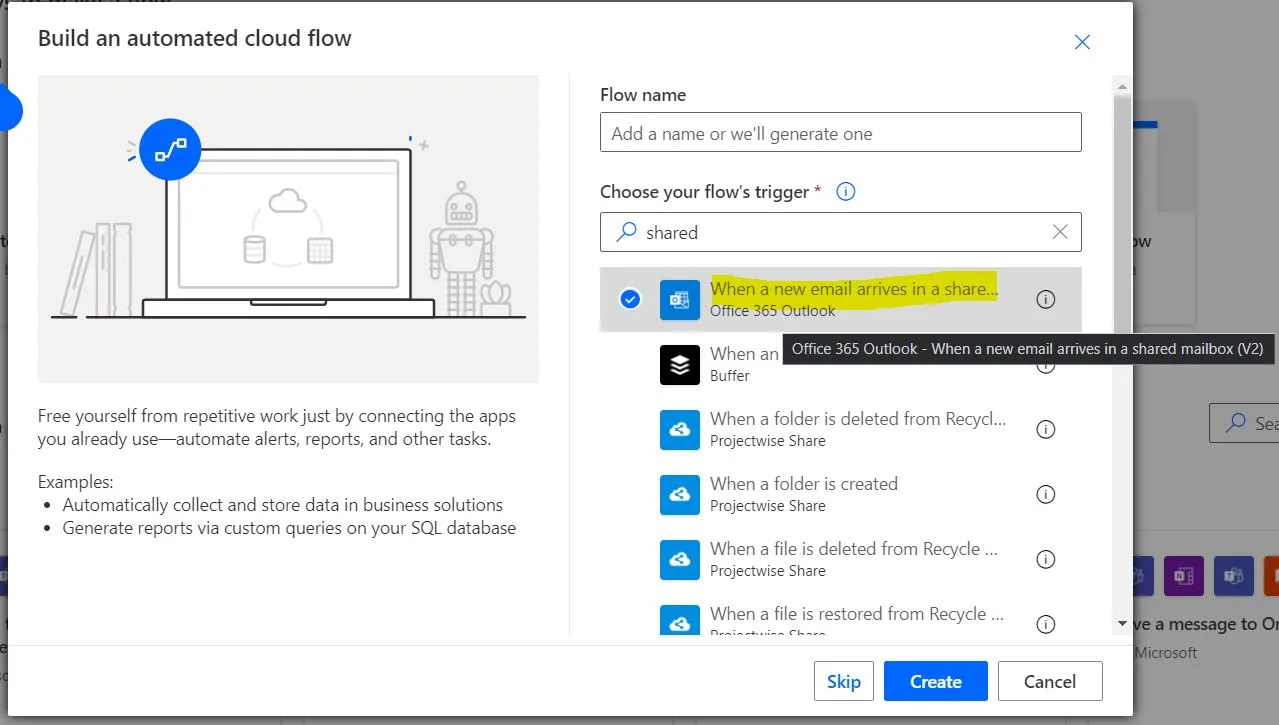Click the info circle next to 'Choose your flow's trigger'
This screenshot has height=725, width=1279.
click(x=845, y=191)
